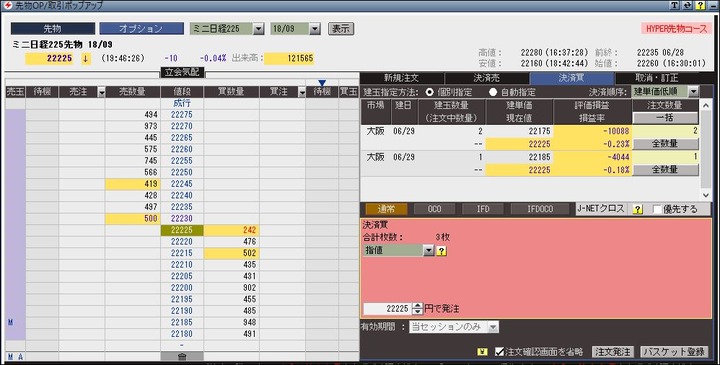Open the ミニ日経225 product dropdown

point(259,28)
